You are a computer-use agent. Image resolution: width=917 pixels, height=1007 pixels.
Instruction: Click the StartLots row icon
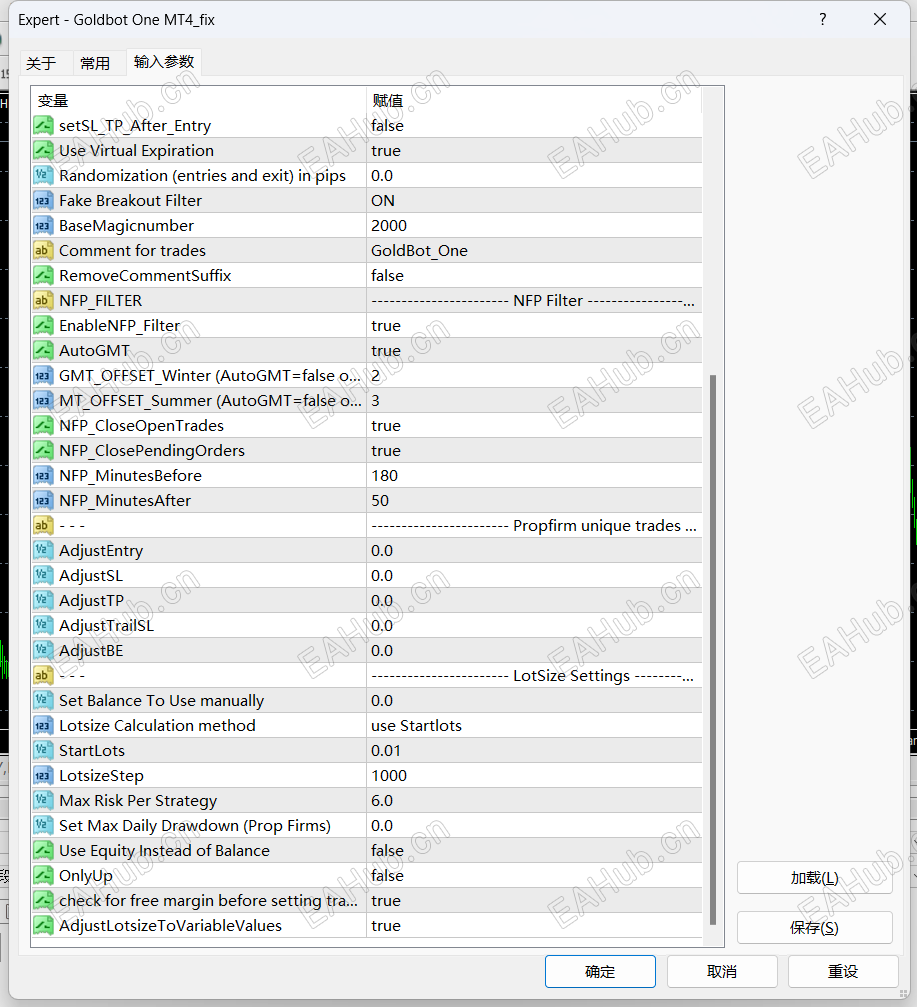pos(43,751)
